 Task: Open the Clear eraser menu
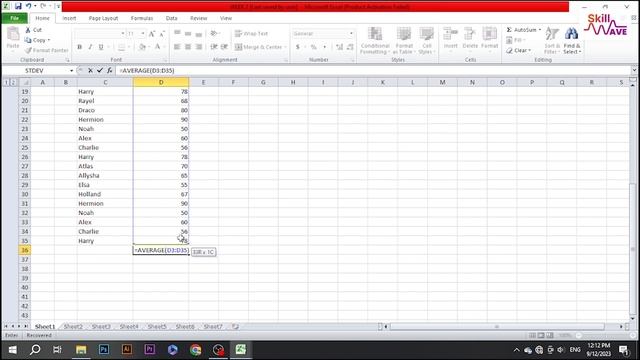tap(518, 51)
